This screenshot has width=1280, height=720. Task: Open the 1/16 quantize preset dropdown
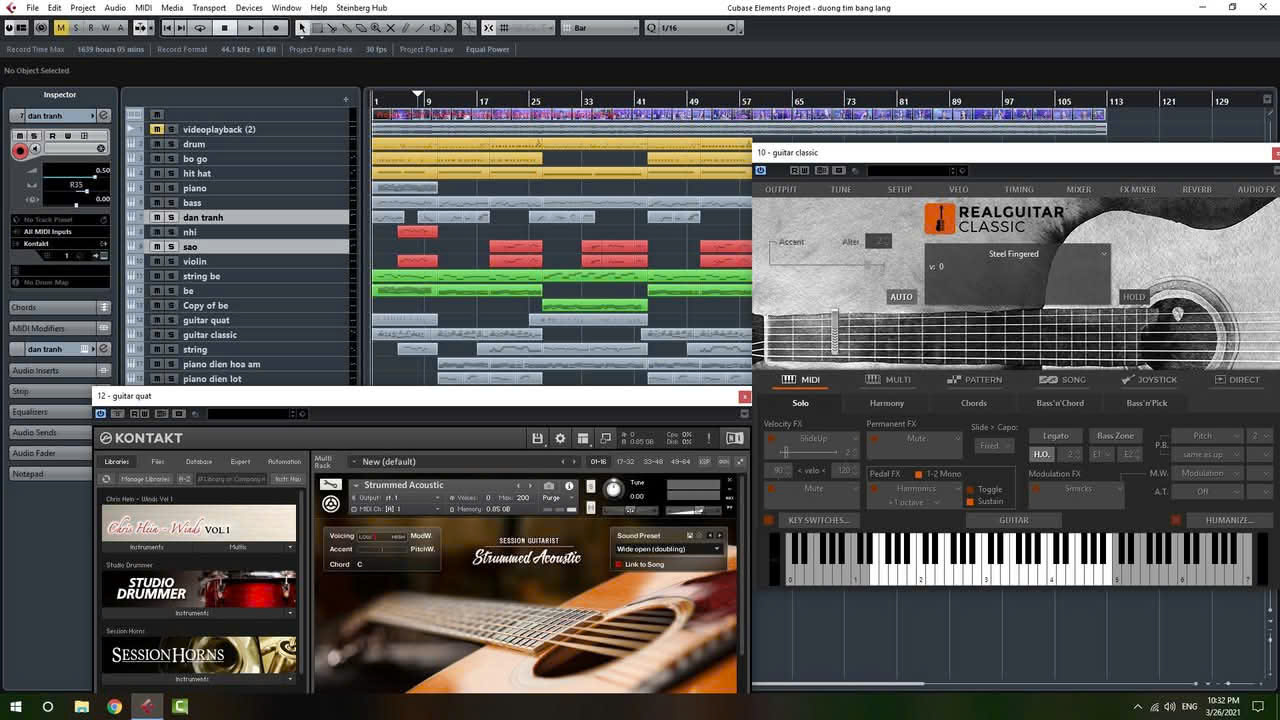[691, 28]
